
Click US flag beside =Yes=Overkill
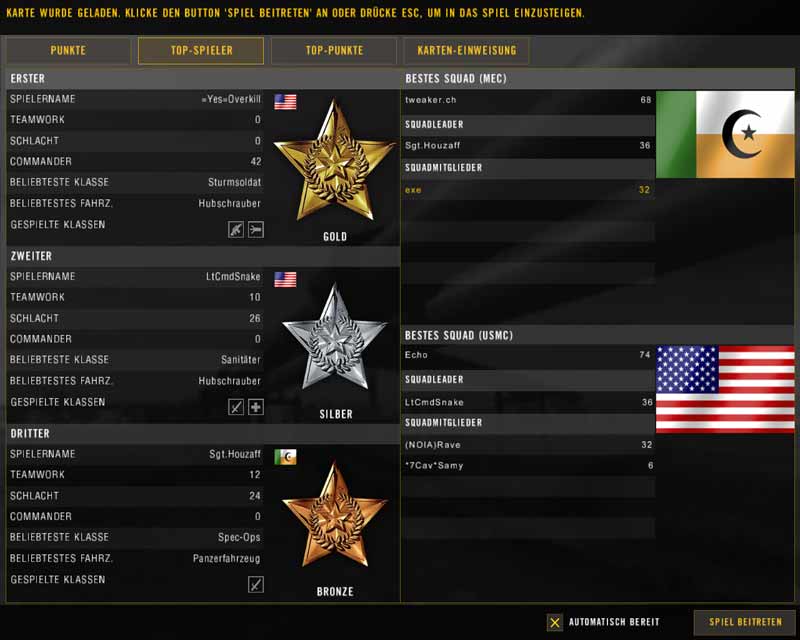pyautogui.click(x=285, y=101)
